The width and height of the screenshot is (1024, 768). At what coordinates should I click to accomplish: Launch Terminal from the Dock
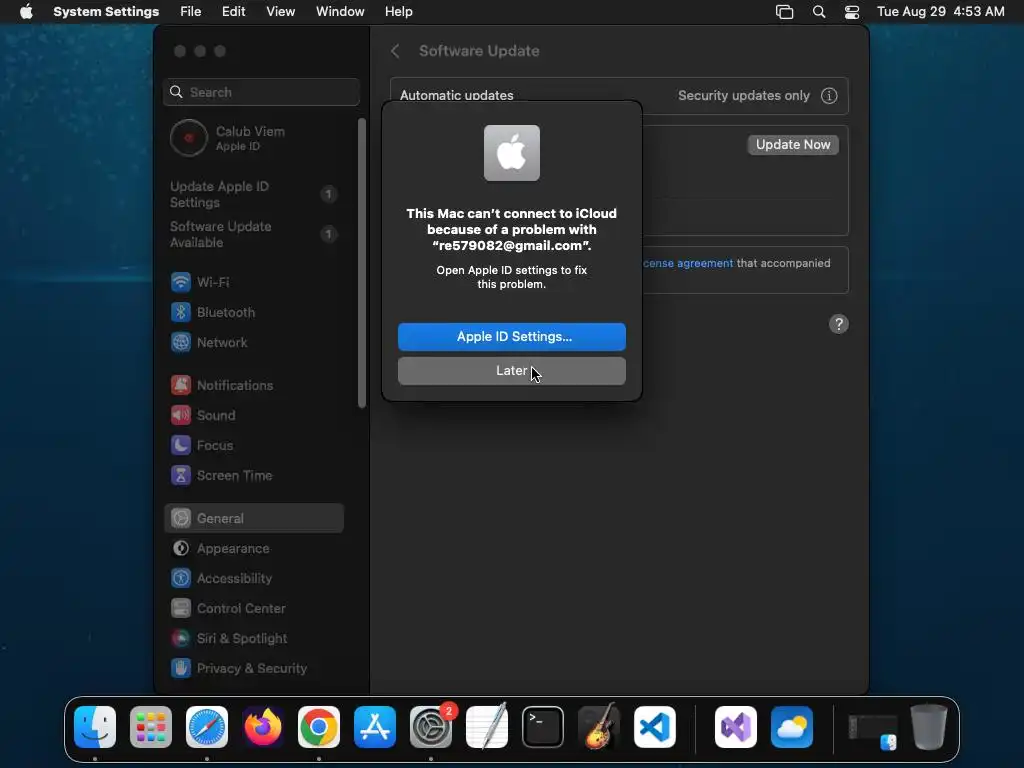click(543, 727)
